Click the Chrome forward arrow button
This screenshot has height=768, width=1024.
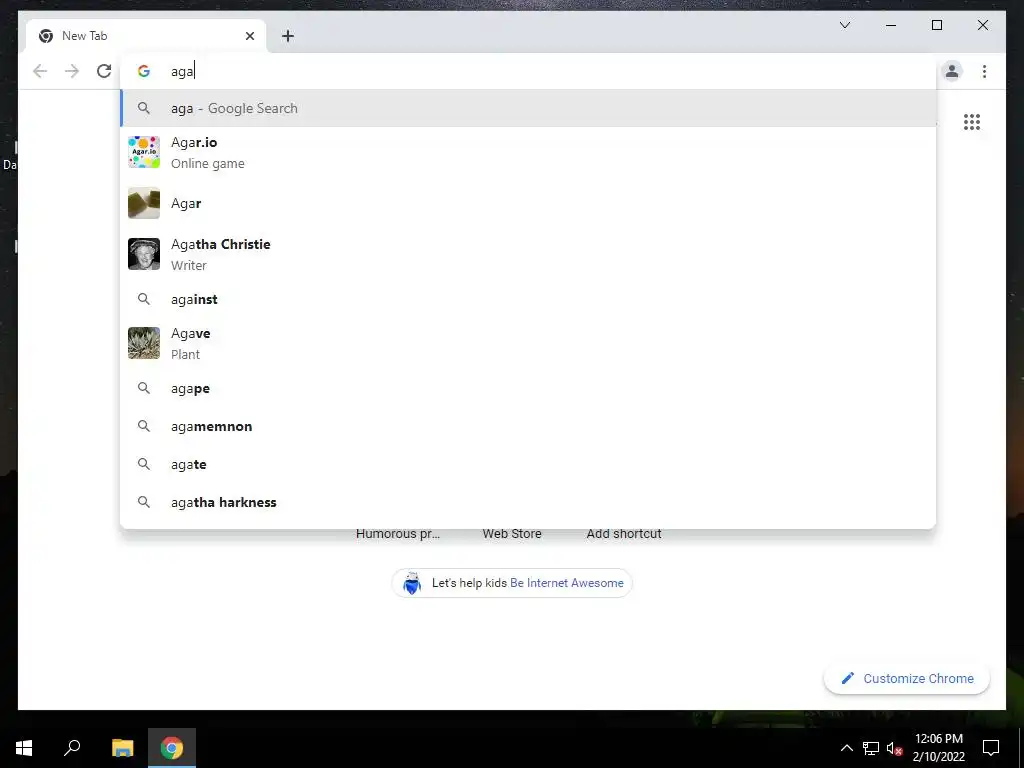pos(72,71)
